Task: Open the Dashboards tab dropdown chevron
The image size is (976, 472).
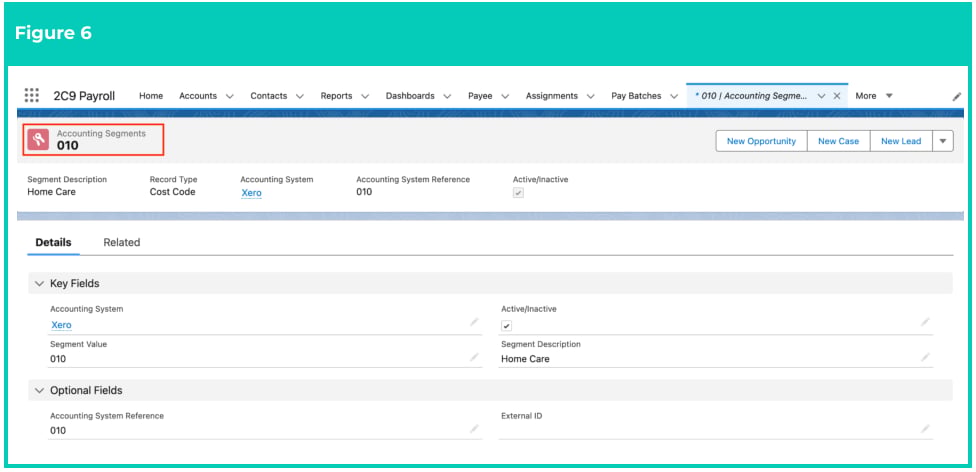Action: tap(448, 97)
